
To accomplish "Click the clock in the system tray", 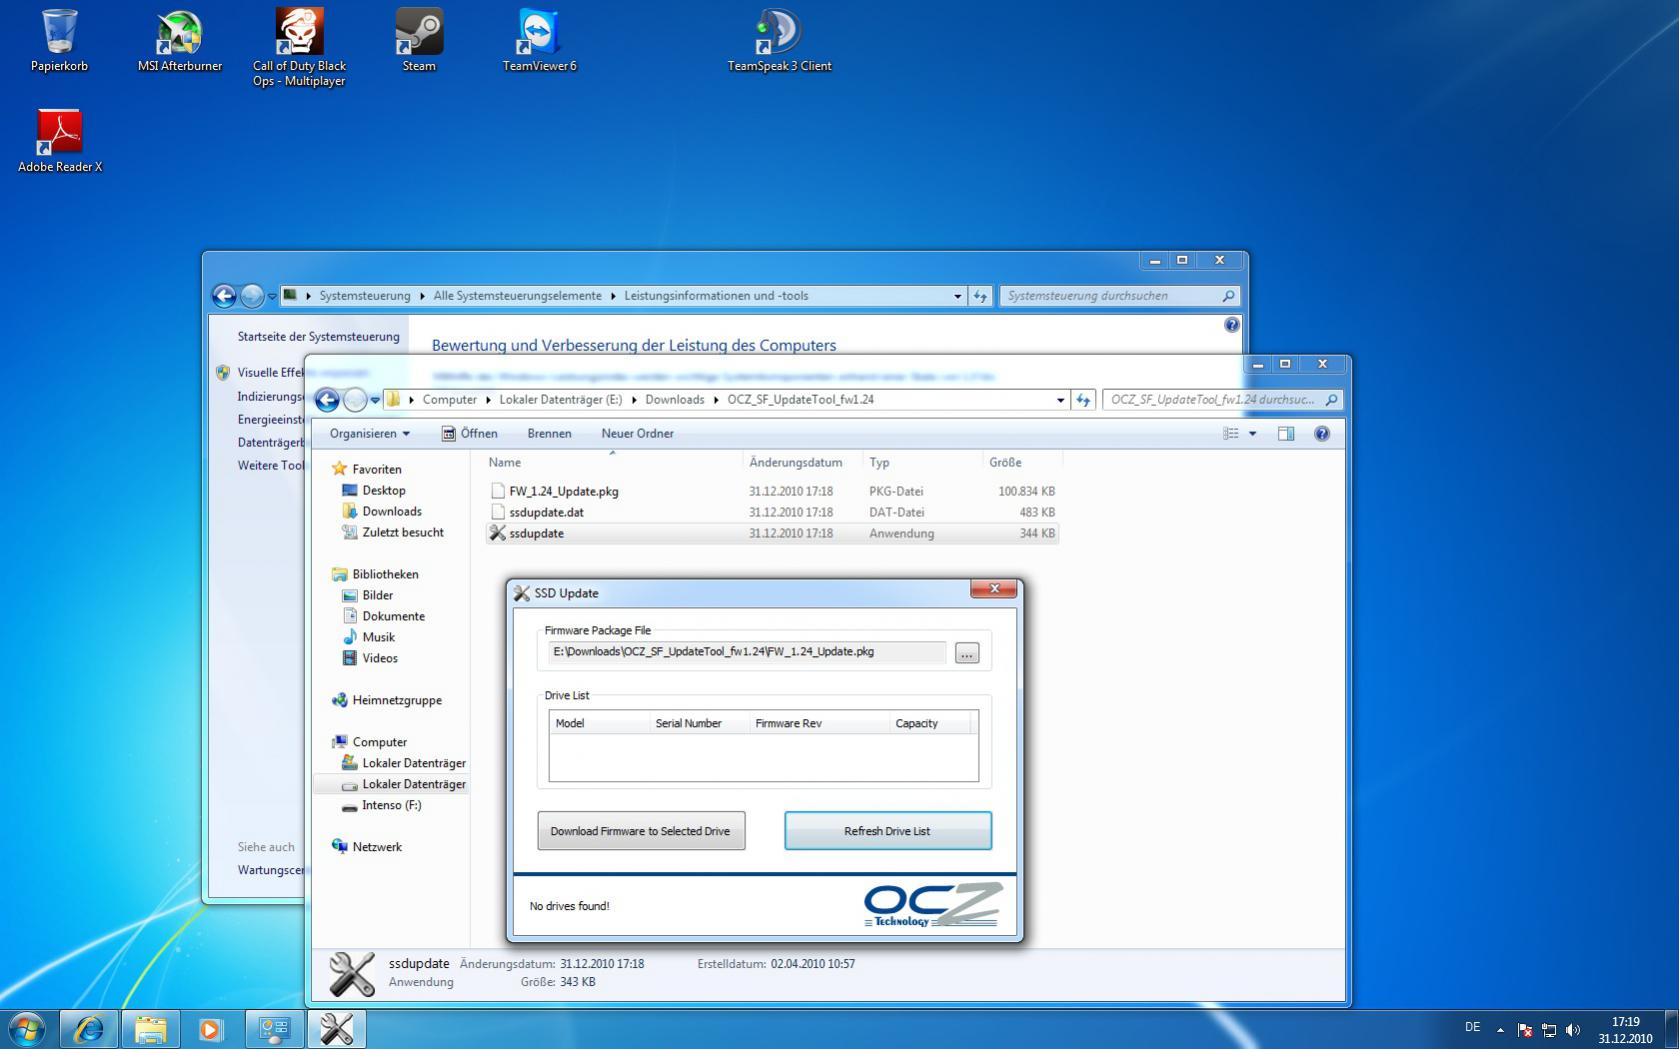I will coord(1625,1030).
